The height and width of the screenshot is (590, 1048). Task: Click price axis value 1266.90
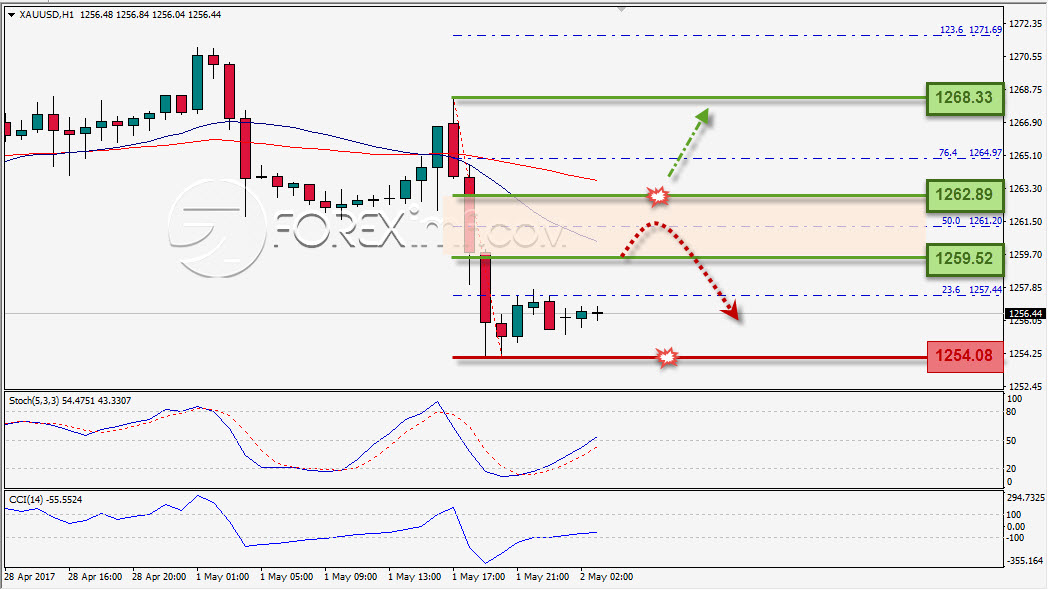[1025, 123]
